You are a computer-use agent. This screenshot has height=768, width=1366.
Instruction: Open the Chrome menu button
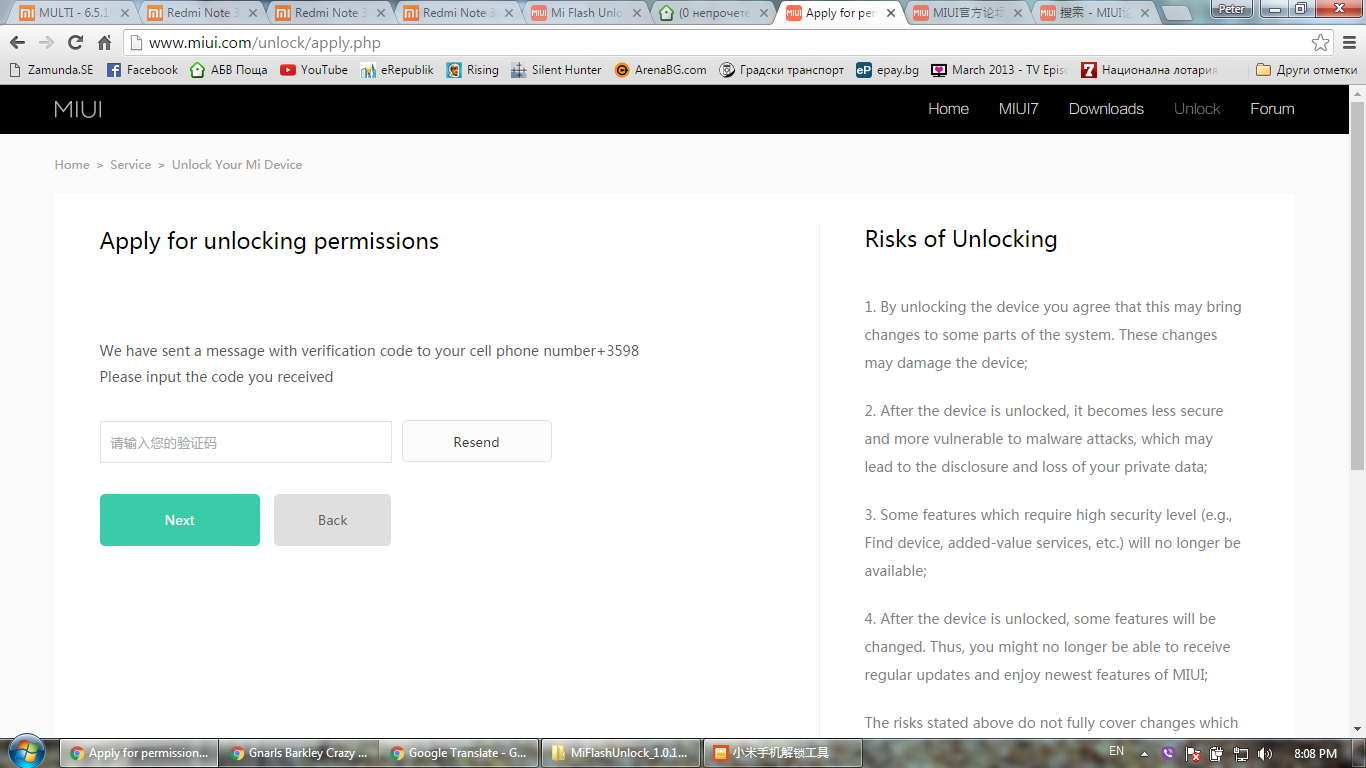coord(1350,43)
